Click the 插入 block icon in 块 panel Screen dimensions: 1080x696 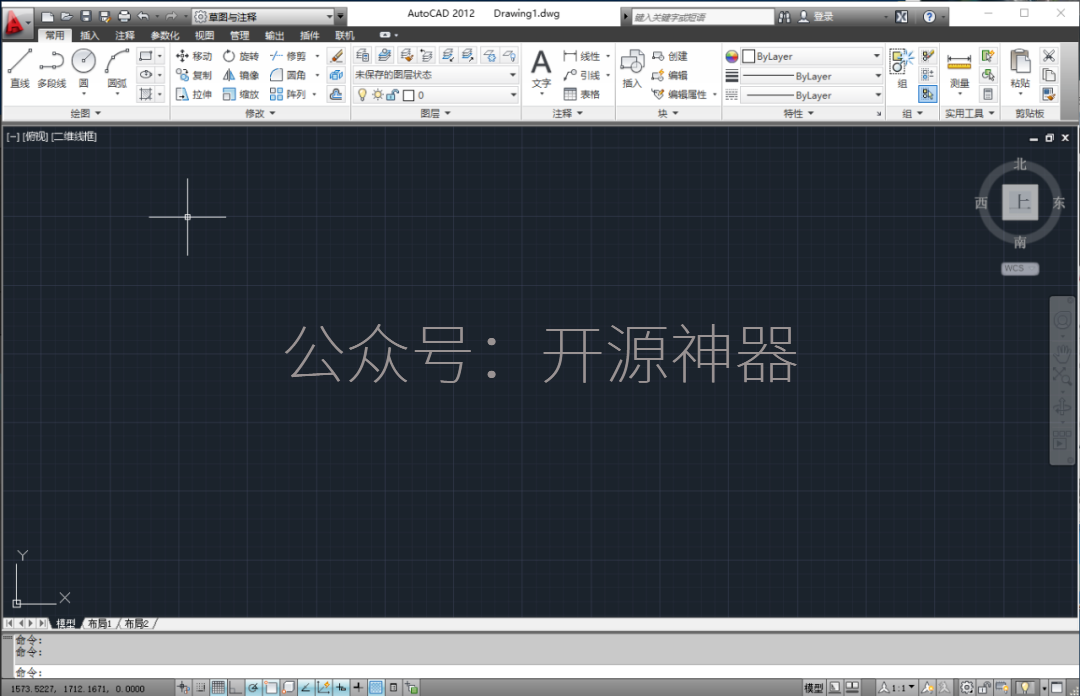click(x=632, y=68)
